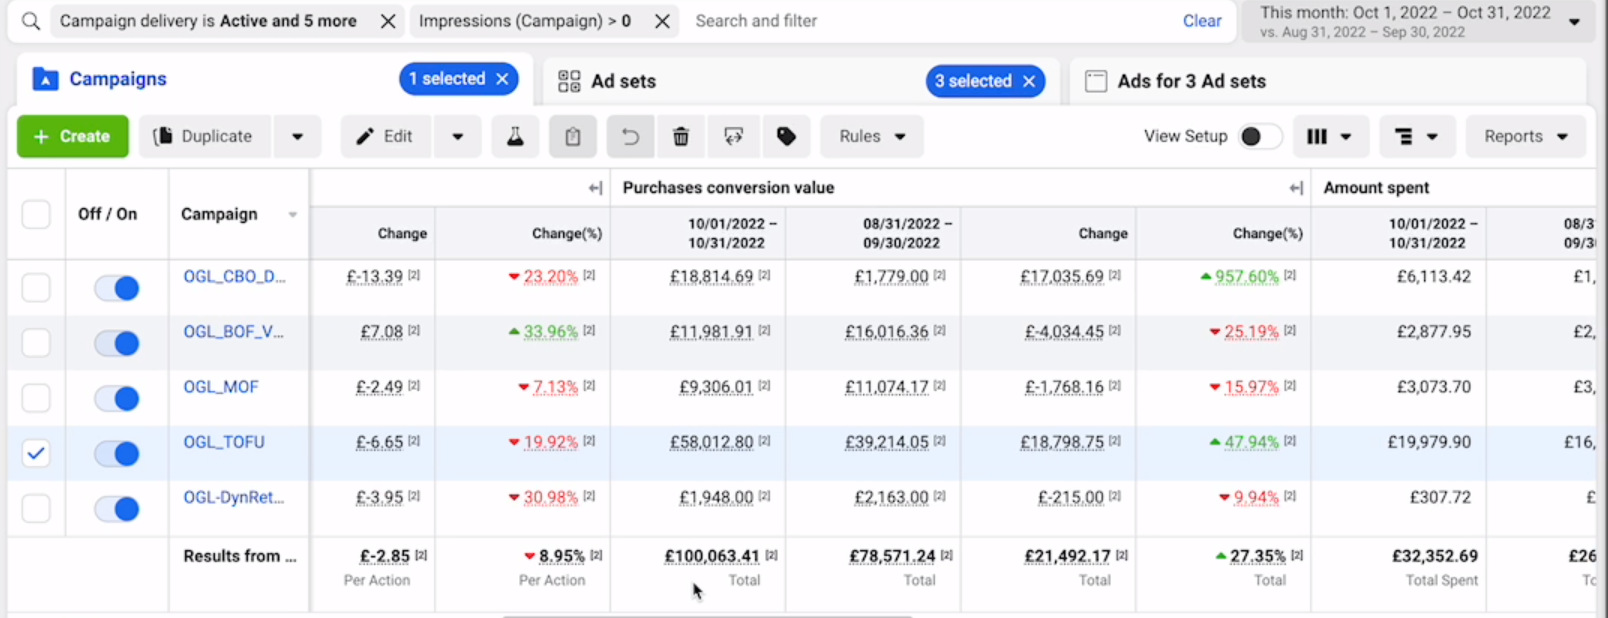Check the OGL_MOF row checkbox
This screenshot has width=1608, height=618.
coord(36,398)
